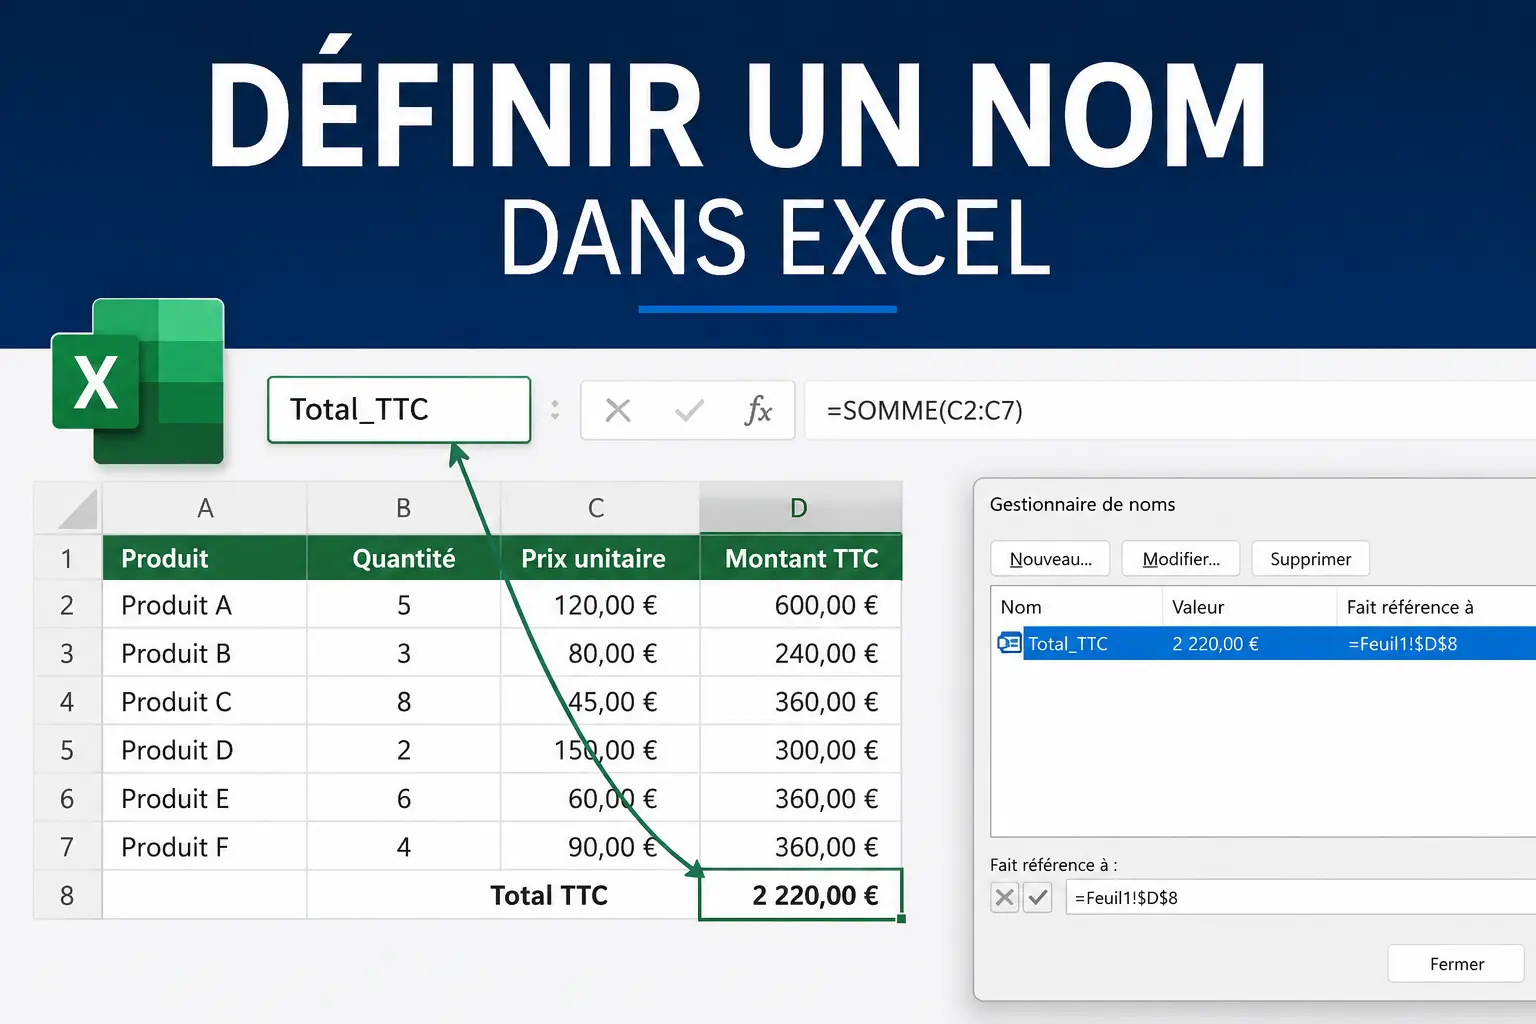Image resolution: width=1536 pixels, height=1024 pixels.
Task: Select price cell 120,00 €
Action: click(600, 605)
